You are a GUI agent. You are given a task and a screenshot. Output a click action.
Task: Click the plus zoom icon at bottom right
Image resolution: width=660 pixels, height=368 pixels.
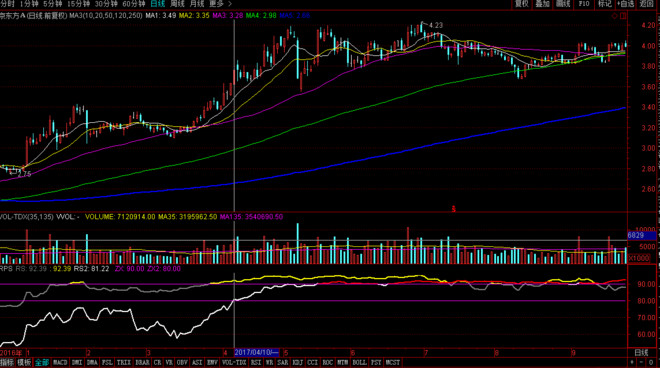[632, 362]
